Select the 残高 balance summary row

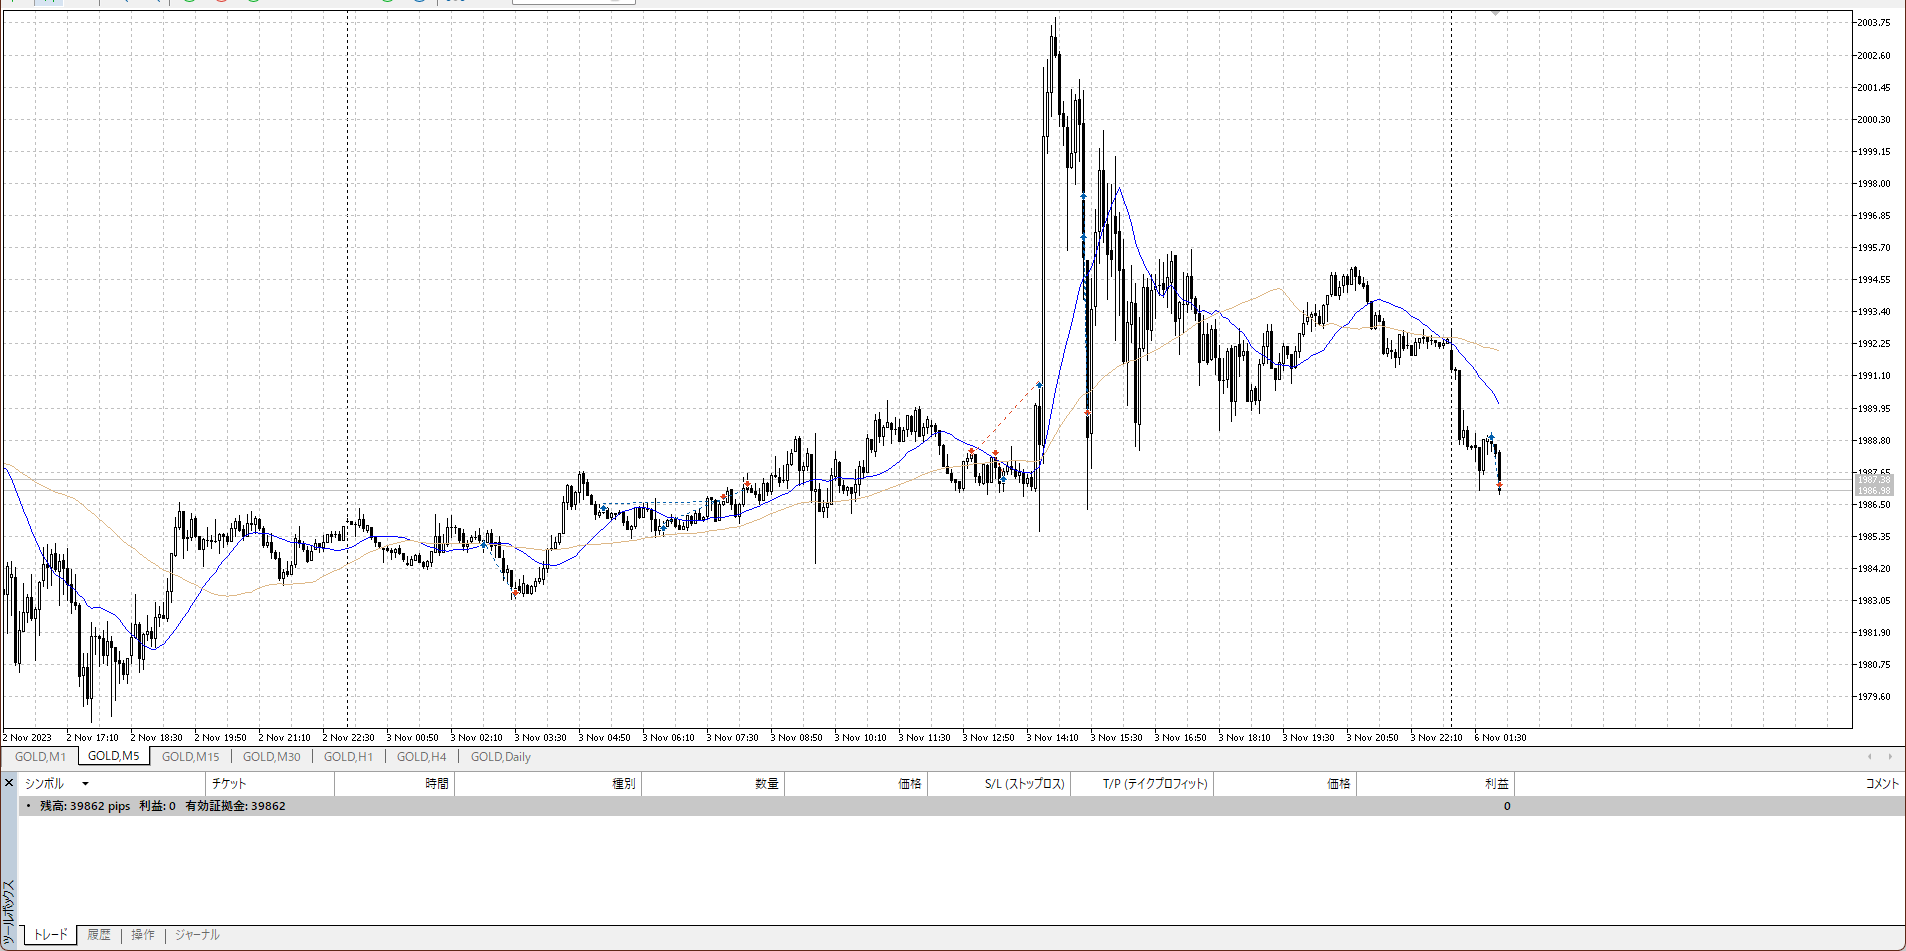(x=162, y=806)
